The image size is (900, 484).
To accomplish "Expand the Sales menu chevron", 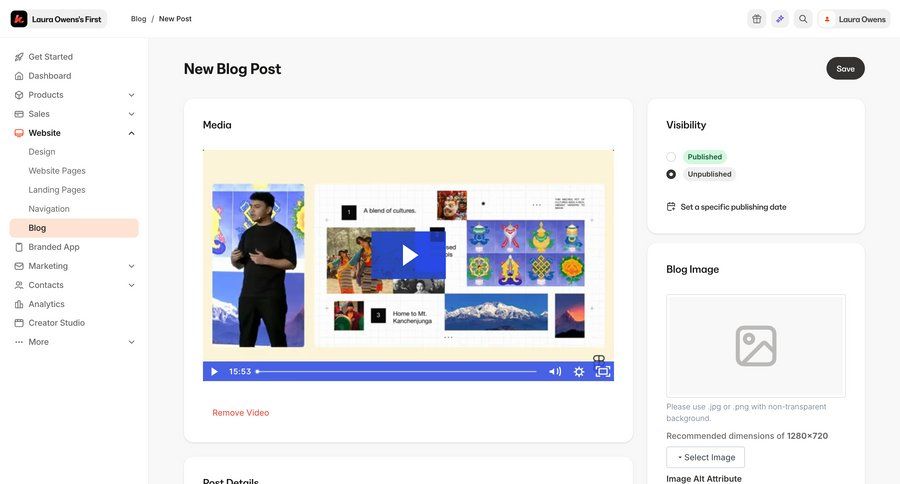I will pos(131,114).
